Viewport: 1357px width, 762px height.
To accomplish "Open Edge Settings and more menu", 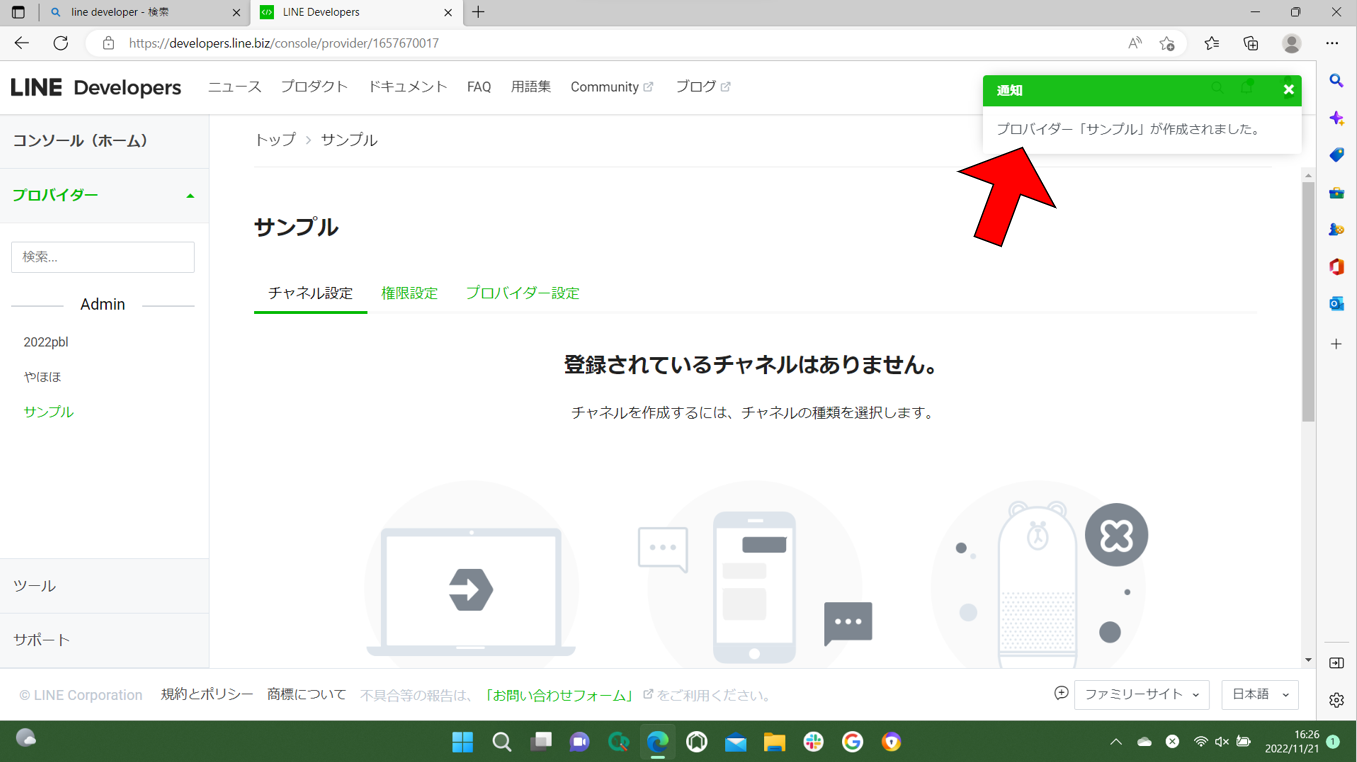I will [x=1332, y=43].
